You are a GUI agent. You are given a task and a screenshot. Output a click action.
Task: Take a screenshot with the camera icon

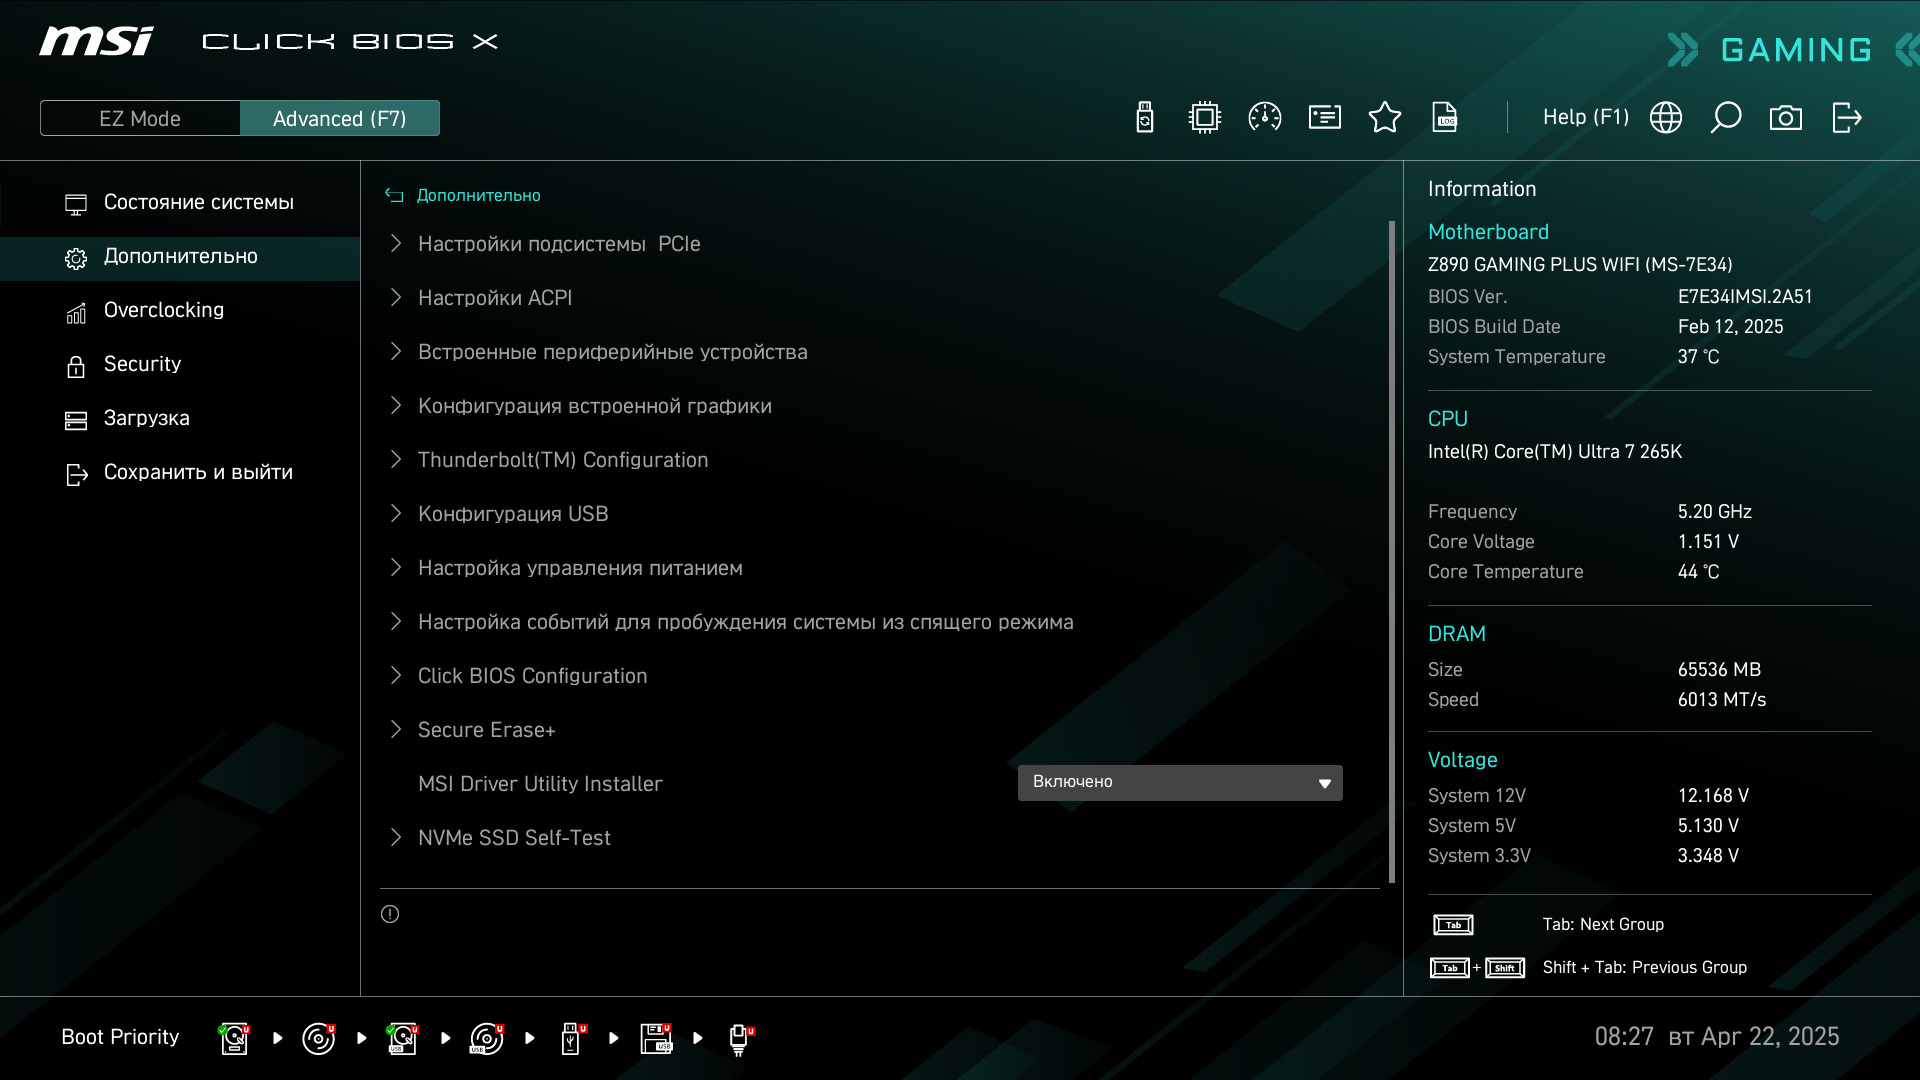click(x=1786, y=118)
